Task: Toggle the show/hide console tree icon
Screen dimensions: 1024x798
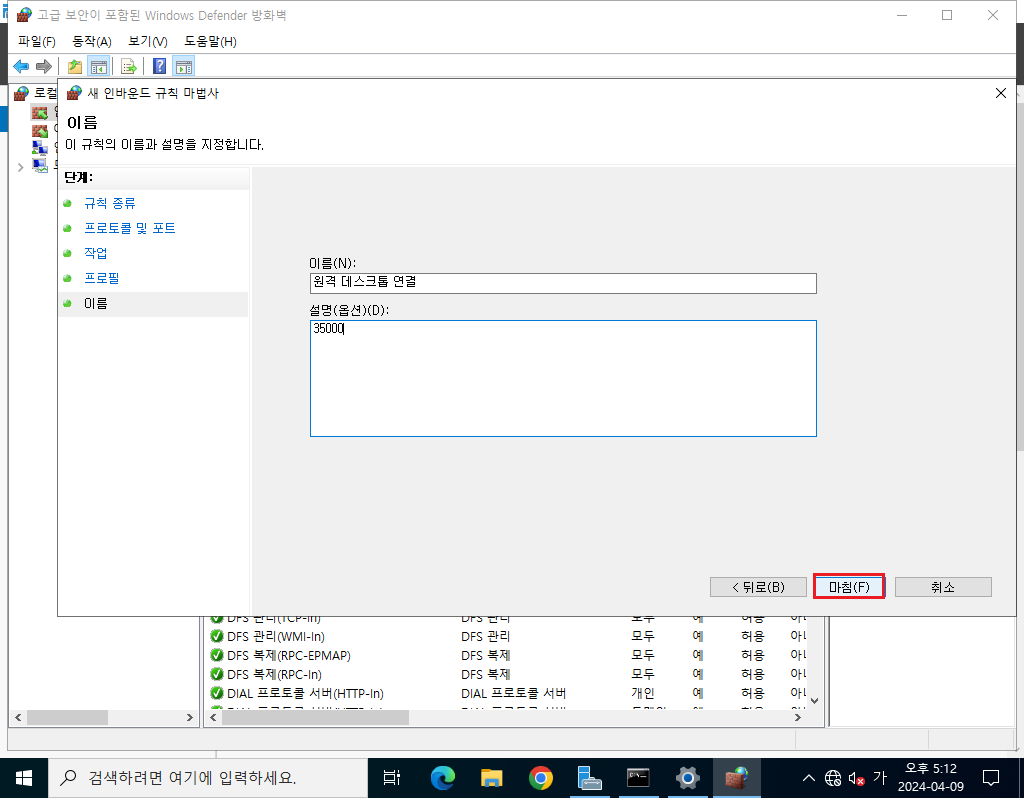Action: 99,66
